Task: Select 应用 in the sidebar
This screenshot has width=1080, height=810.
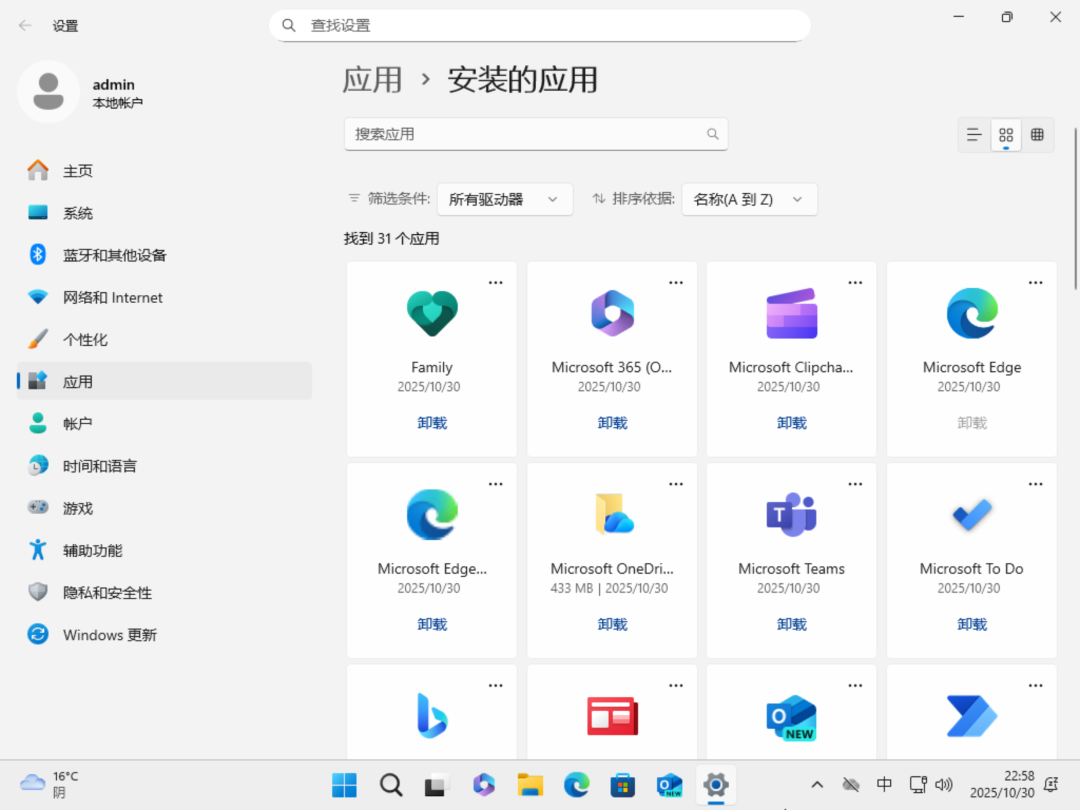Action: pyautogui.click(x=165, y=382)
